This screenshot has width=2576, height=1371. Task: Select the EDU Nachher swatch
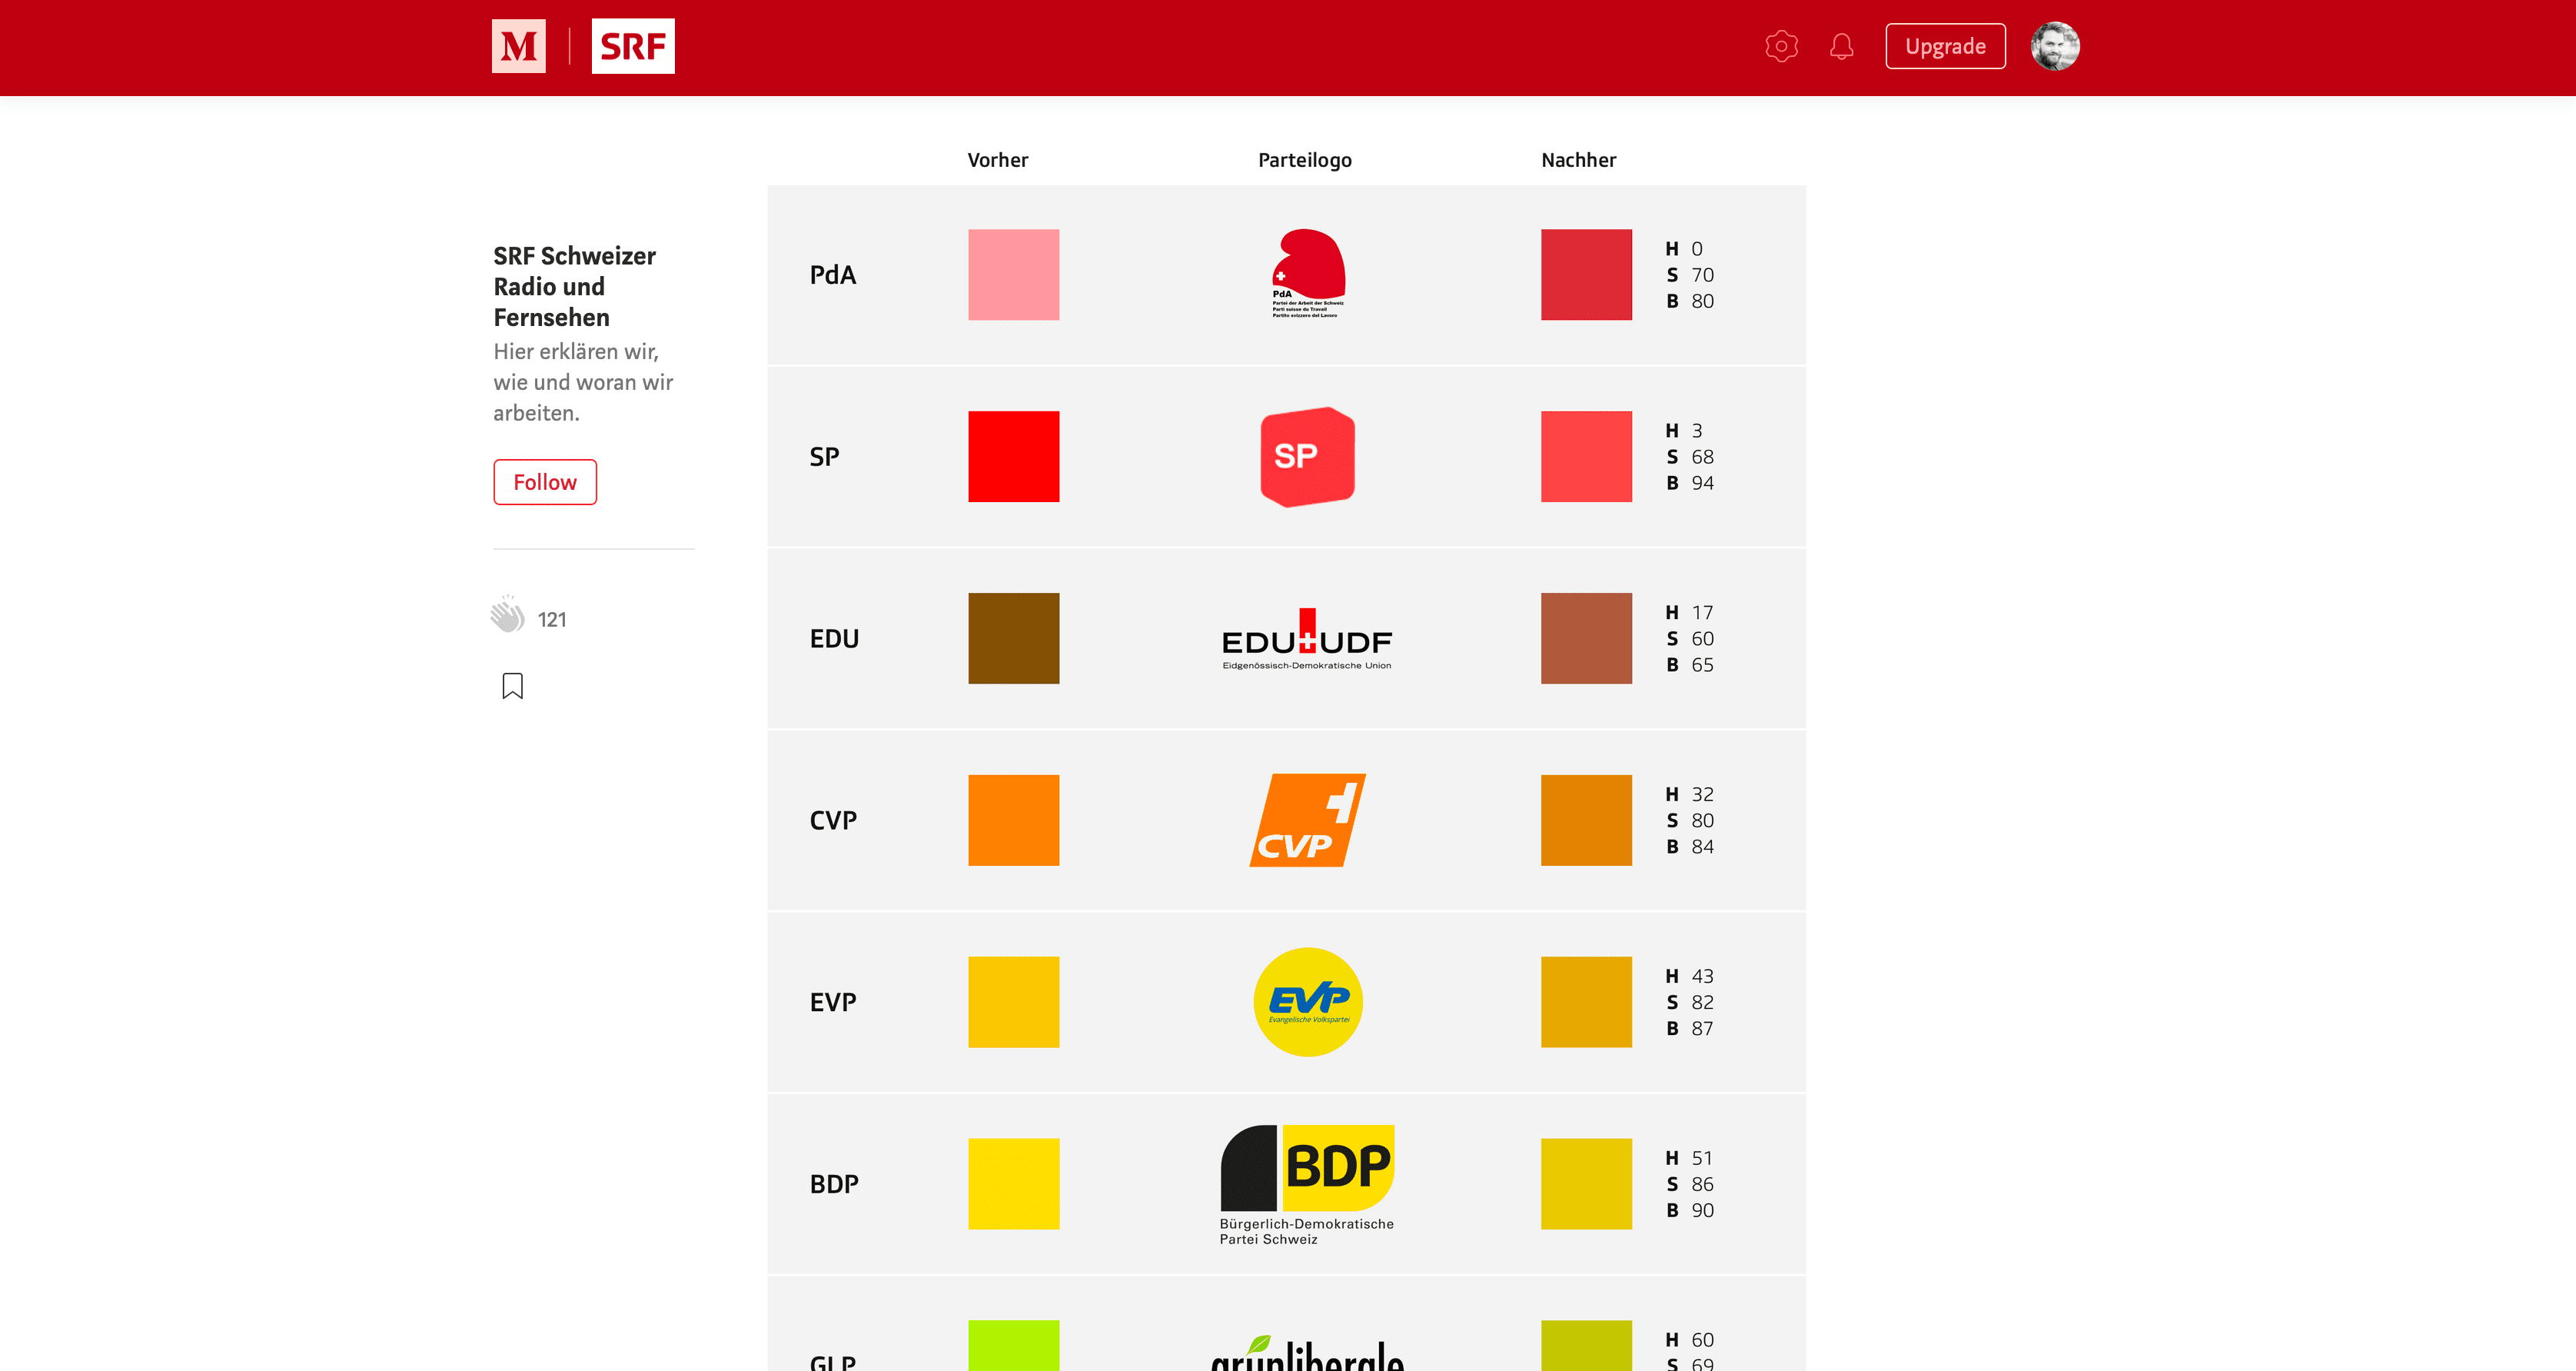(x=1586, y=638)
